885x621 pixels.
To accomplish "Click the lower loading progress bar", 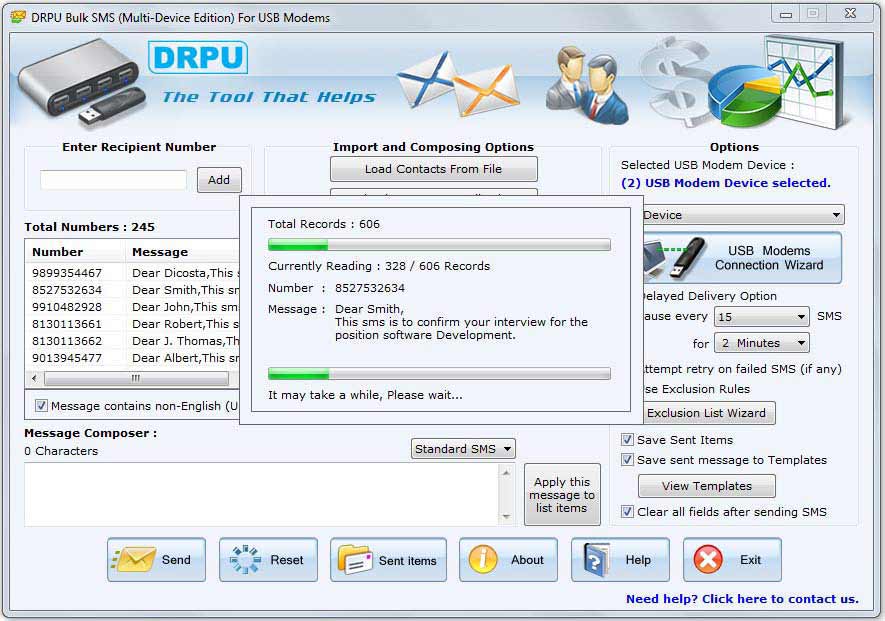I will click(439, 373).
